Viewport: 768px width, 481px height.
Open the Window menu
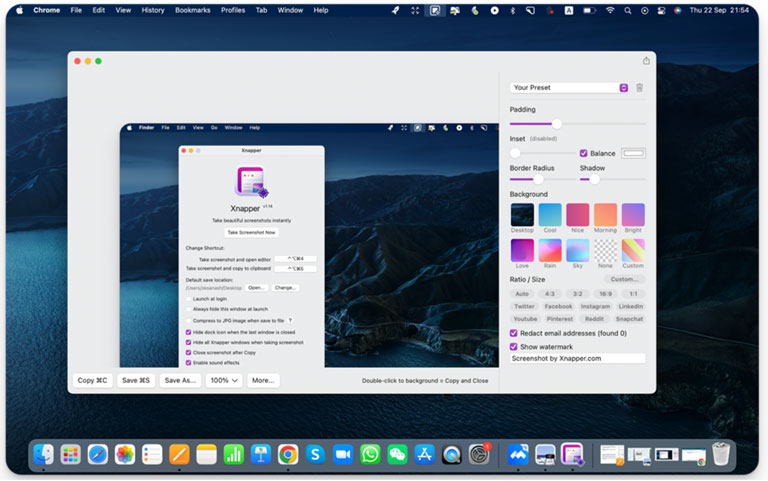(290, 10)
